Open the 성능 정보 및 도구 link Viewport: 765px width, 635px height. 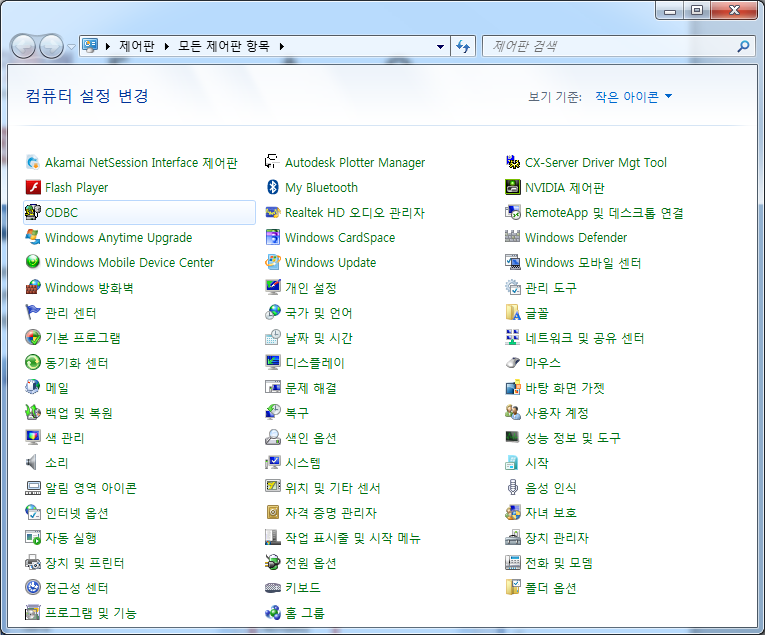coord(573,437)
